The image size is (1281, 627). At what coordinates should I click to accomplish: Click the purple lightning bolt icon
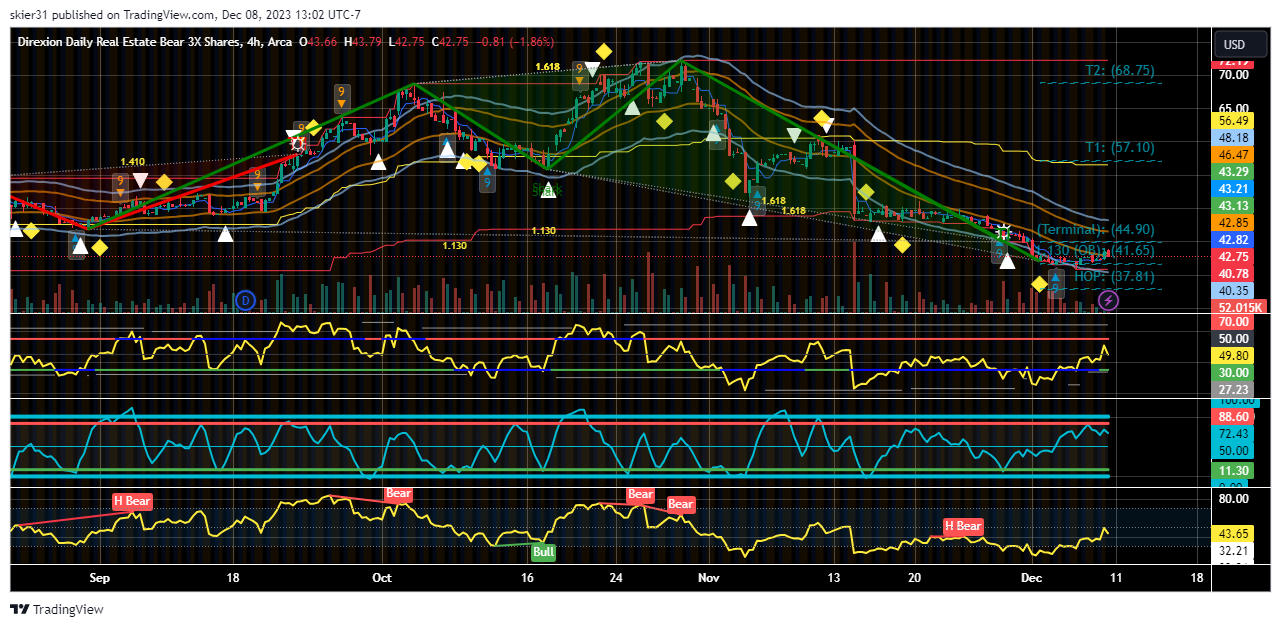click(1108, 299)
